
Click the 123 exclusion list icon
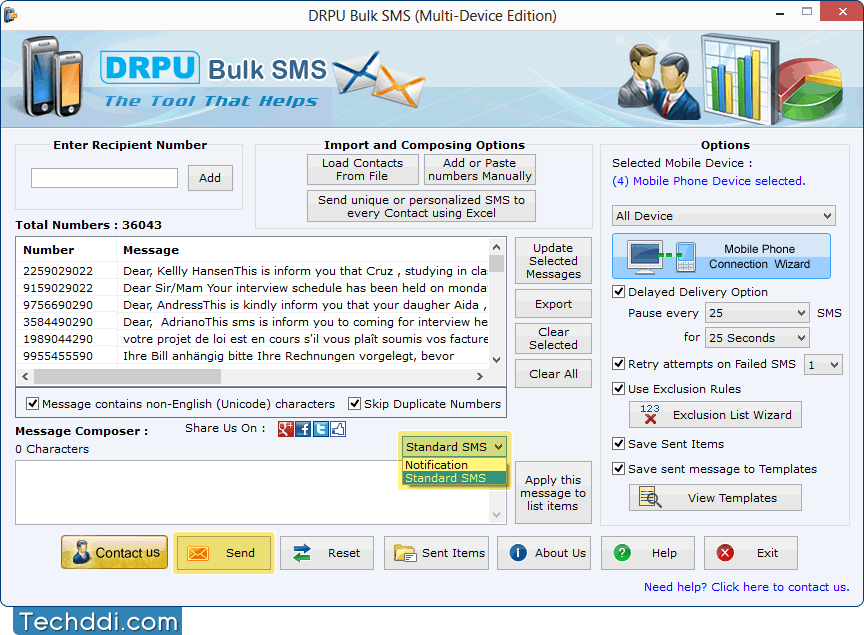coord(650,414)
